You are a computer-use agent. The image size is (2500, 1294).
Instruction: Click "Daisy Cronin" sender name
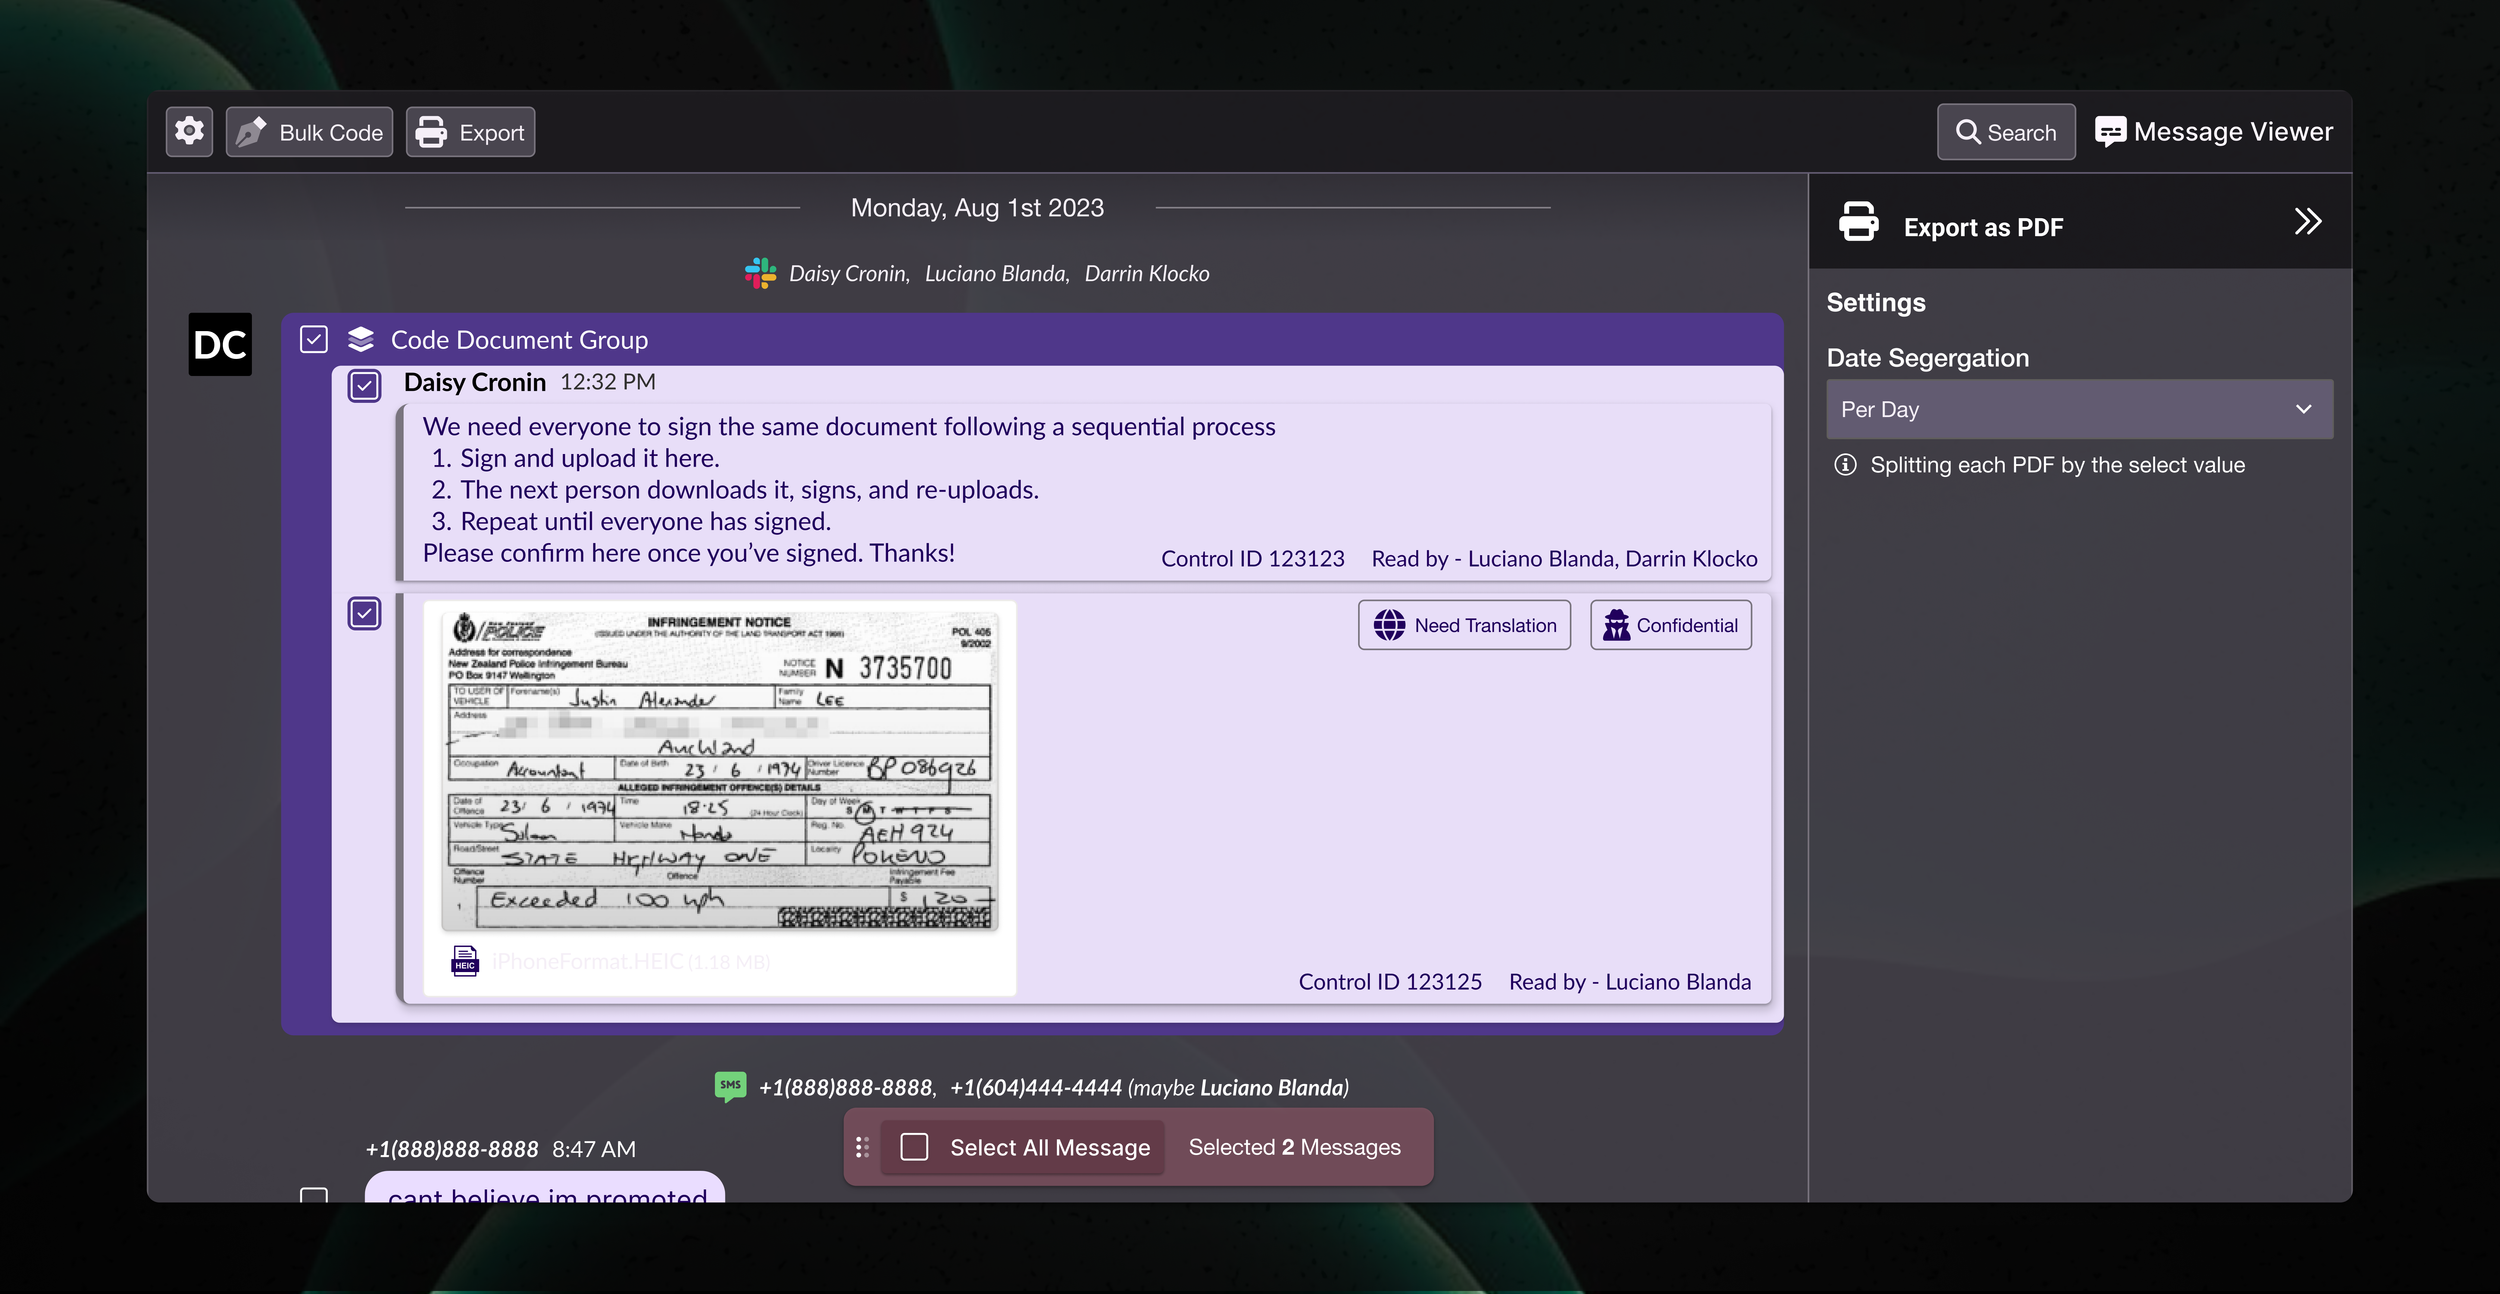point(475,382)
